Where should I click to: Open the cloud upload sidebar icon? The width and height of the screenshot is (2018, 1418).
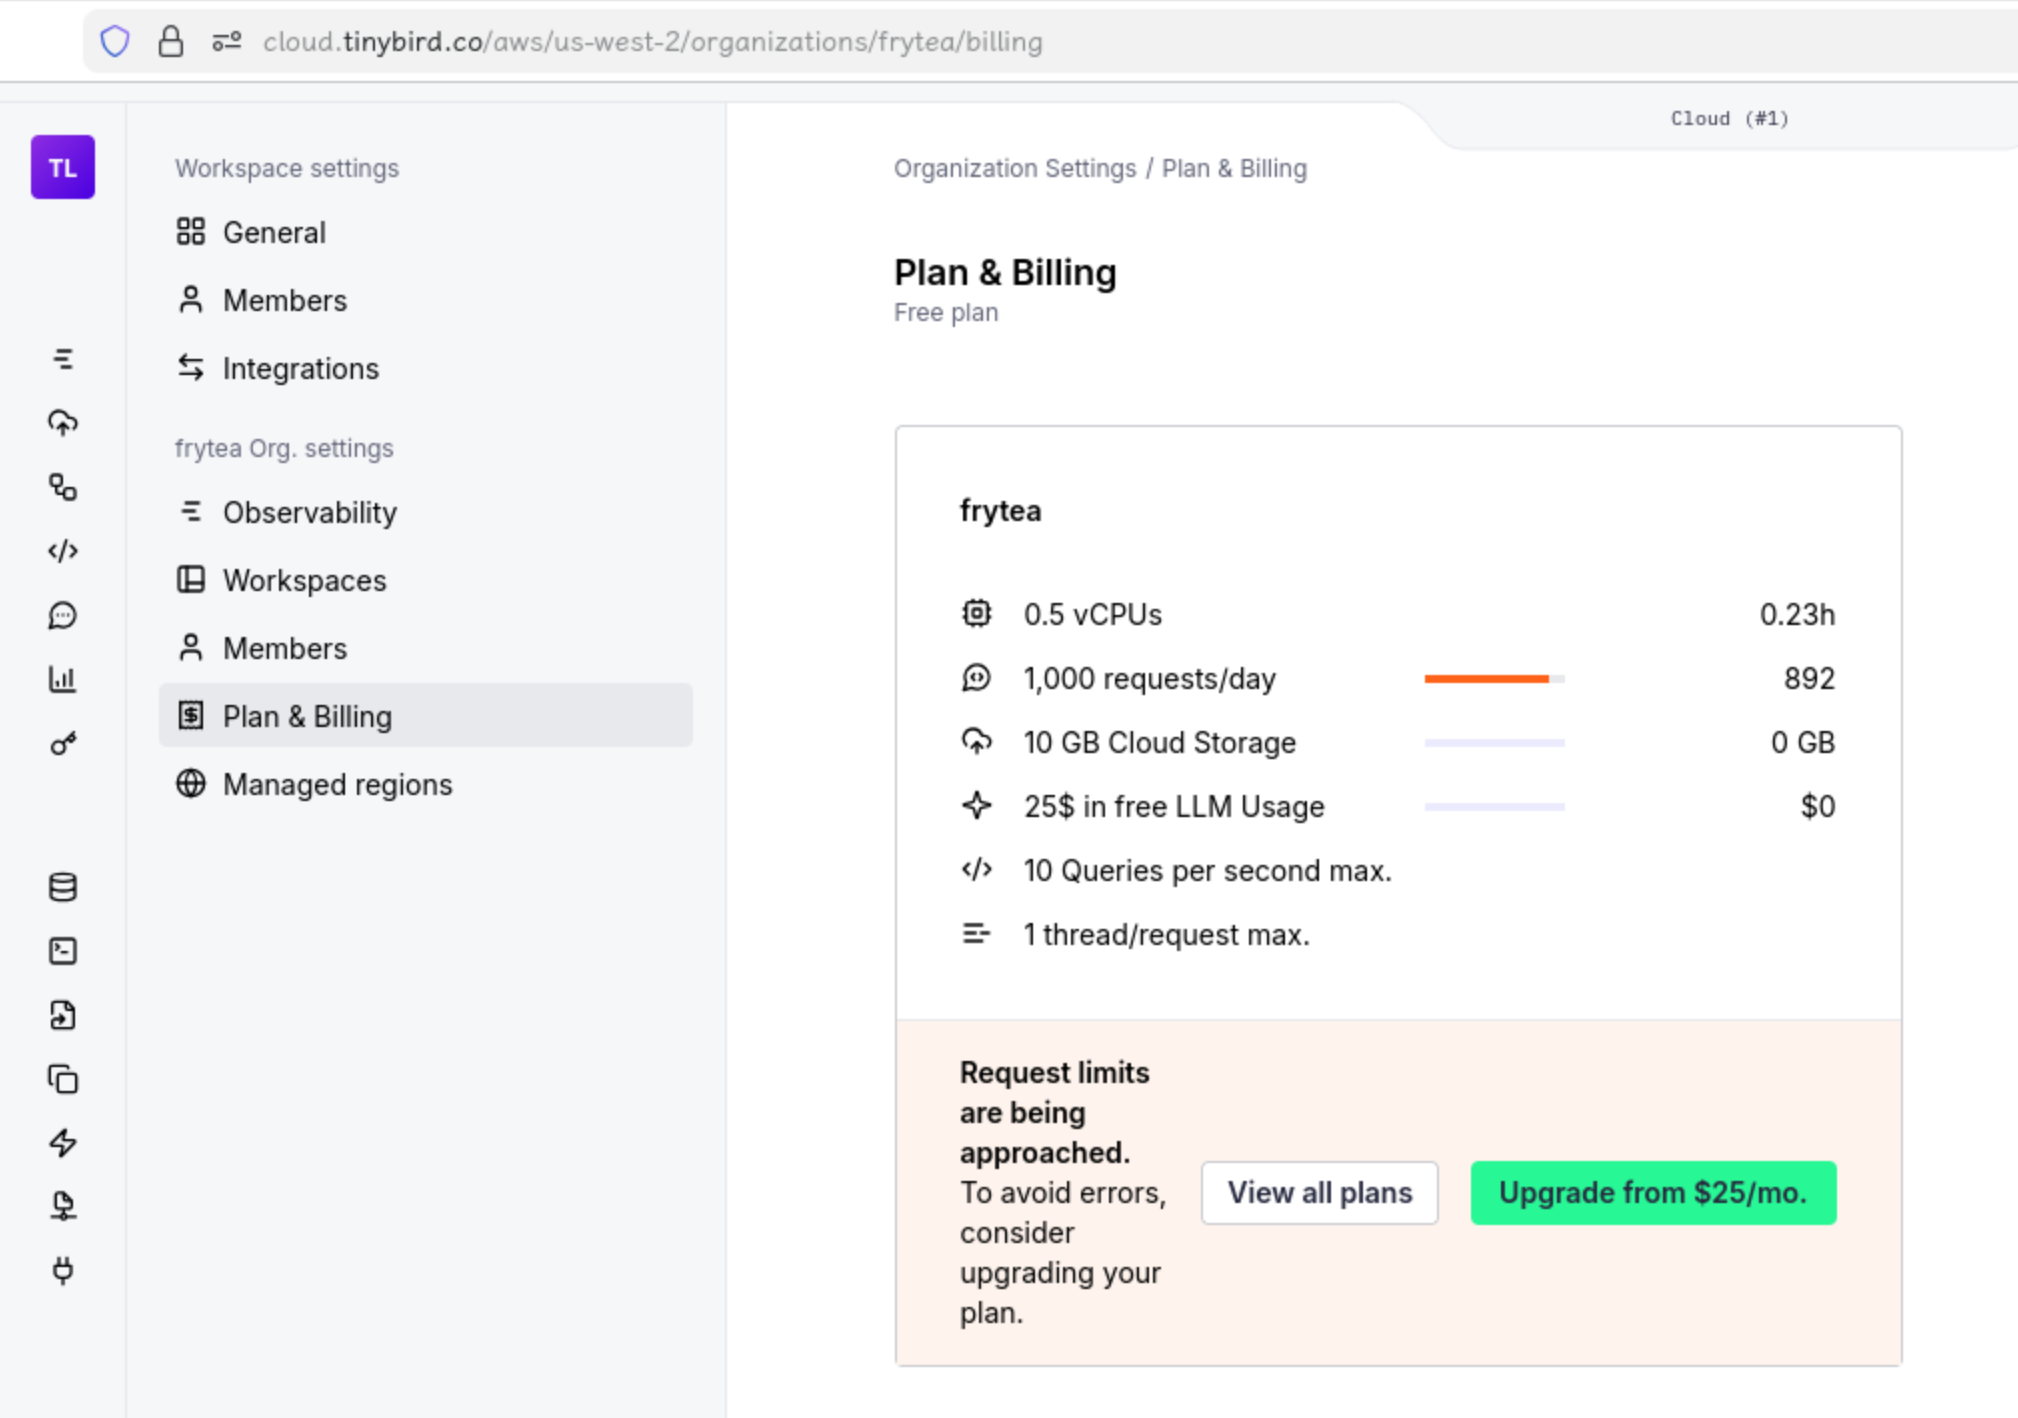[x=62, y=423]
